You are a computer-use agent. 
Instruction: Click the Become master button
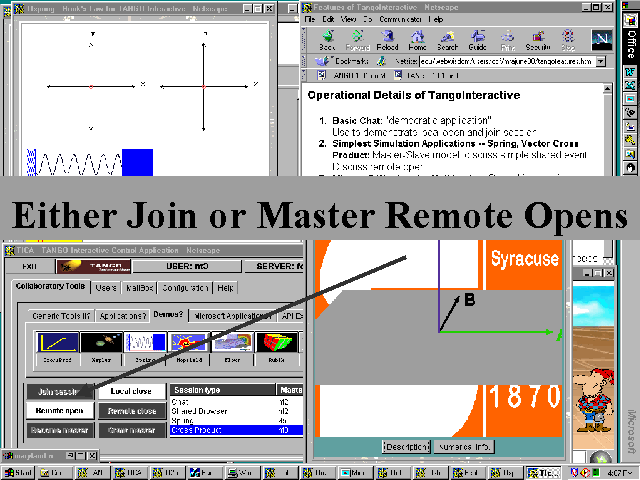coord(60,430)
